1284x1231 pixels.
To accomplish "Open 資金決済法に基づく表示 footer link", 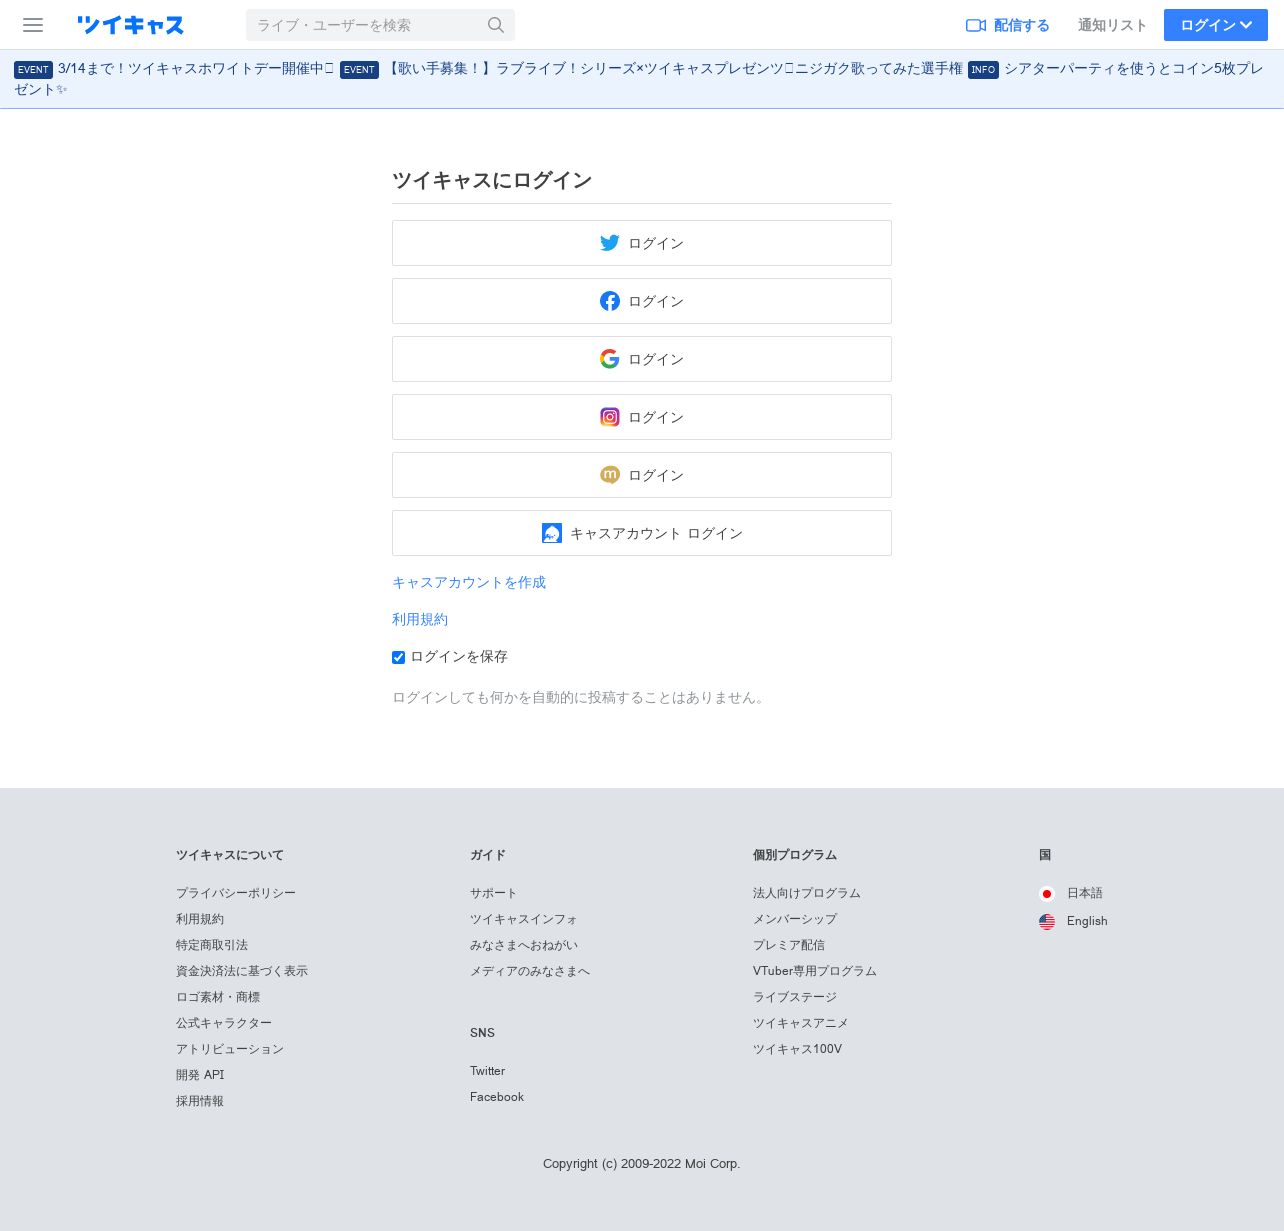I will [242, 971].
